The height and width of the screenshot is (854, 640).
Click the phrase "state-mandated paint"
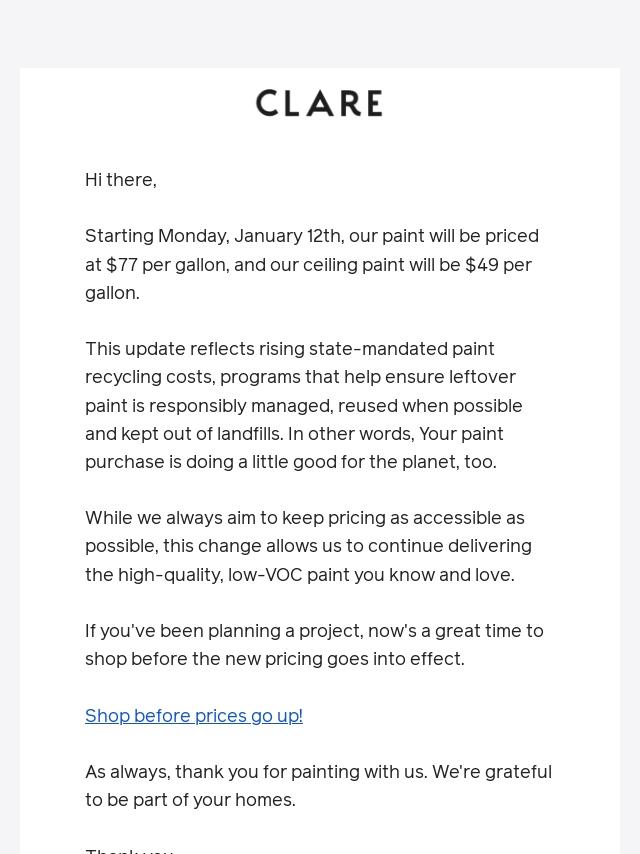tap(401, 349)
